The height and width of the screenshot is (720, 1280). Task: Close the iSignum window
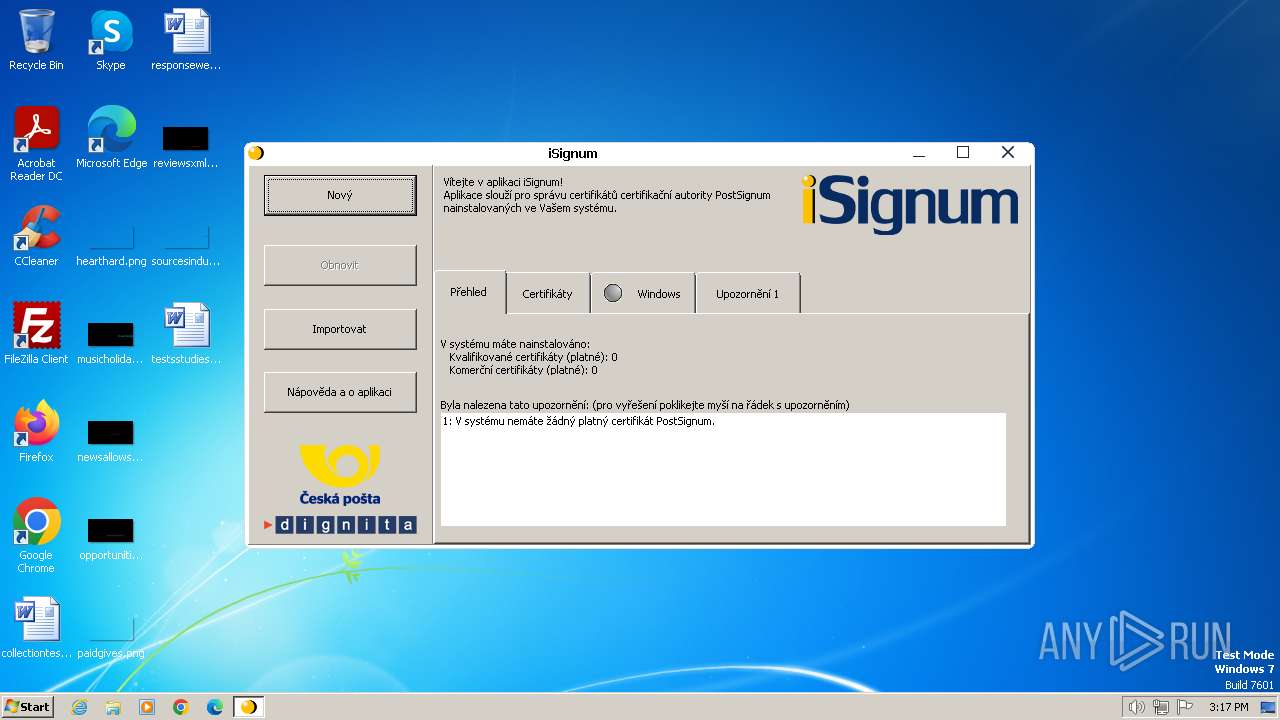click(x=1008, y=153)
